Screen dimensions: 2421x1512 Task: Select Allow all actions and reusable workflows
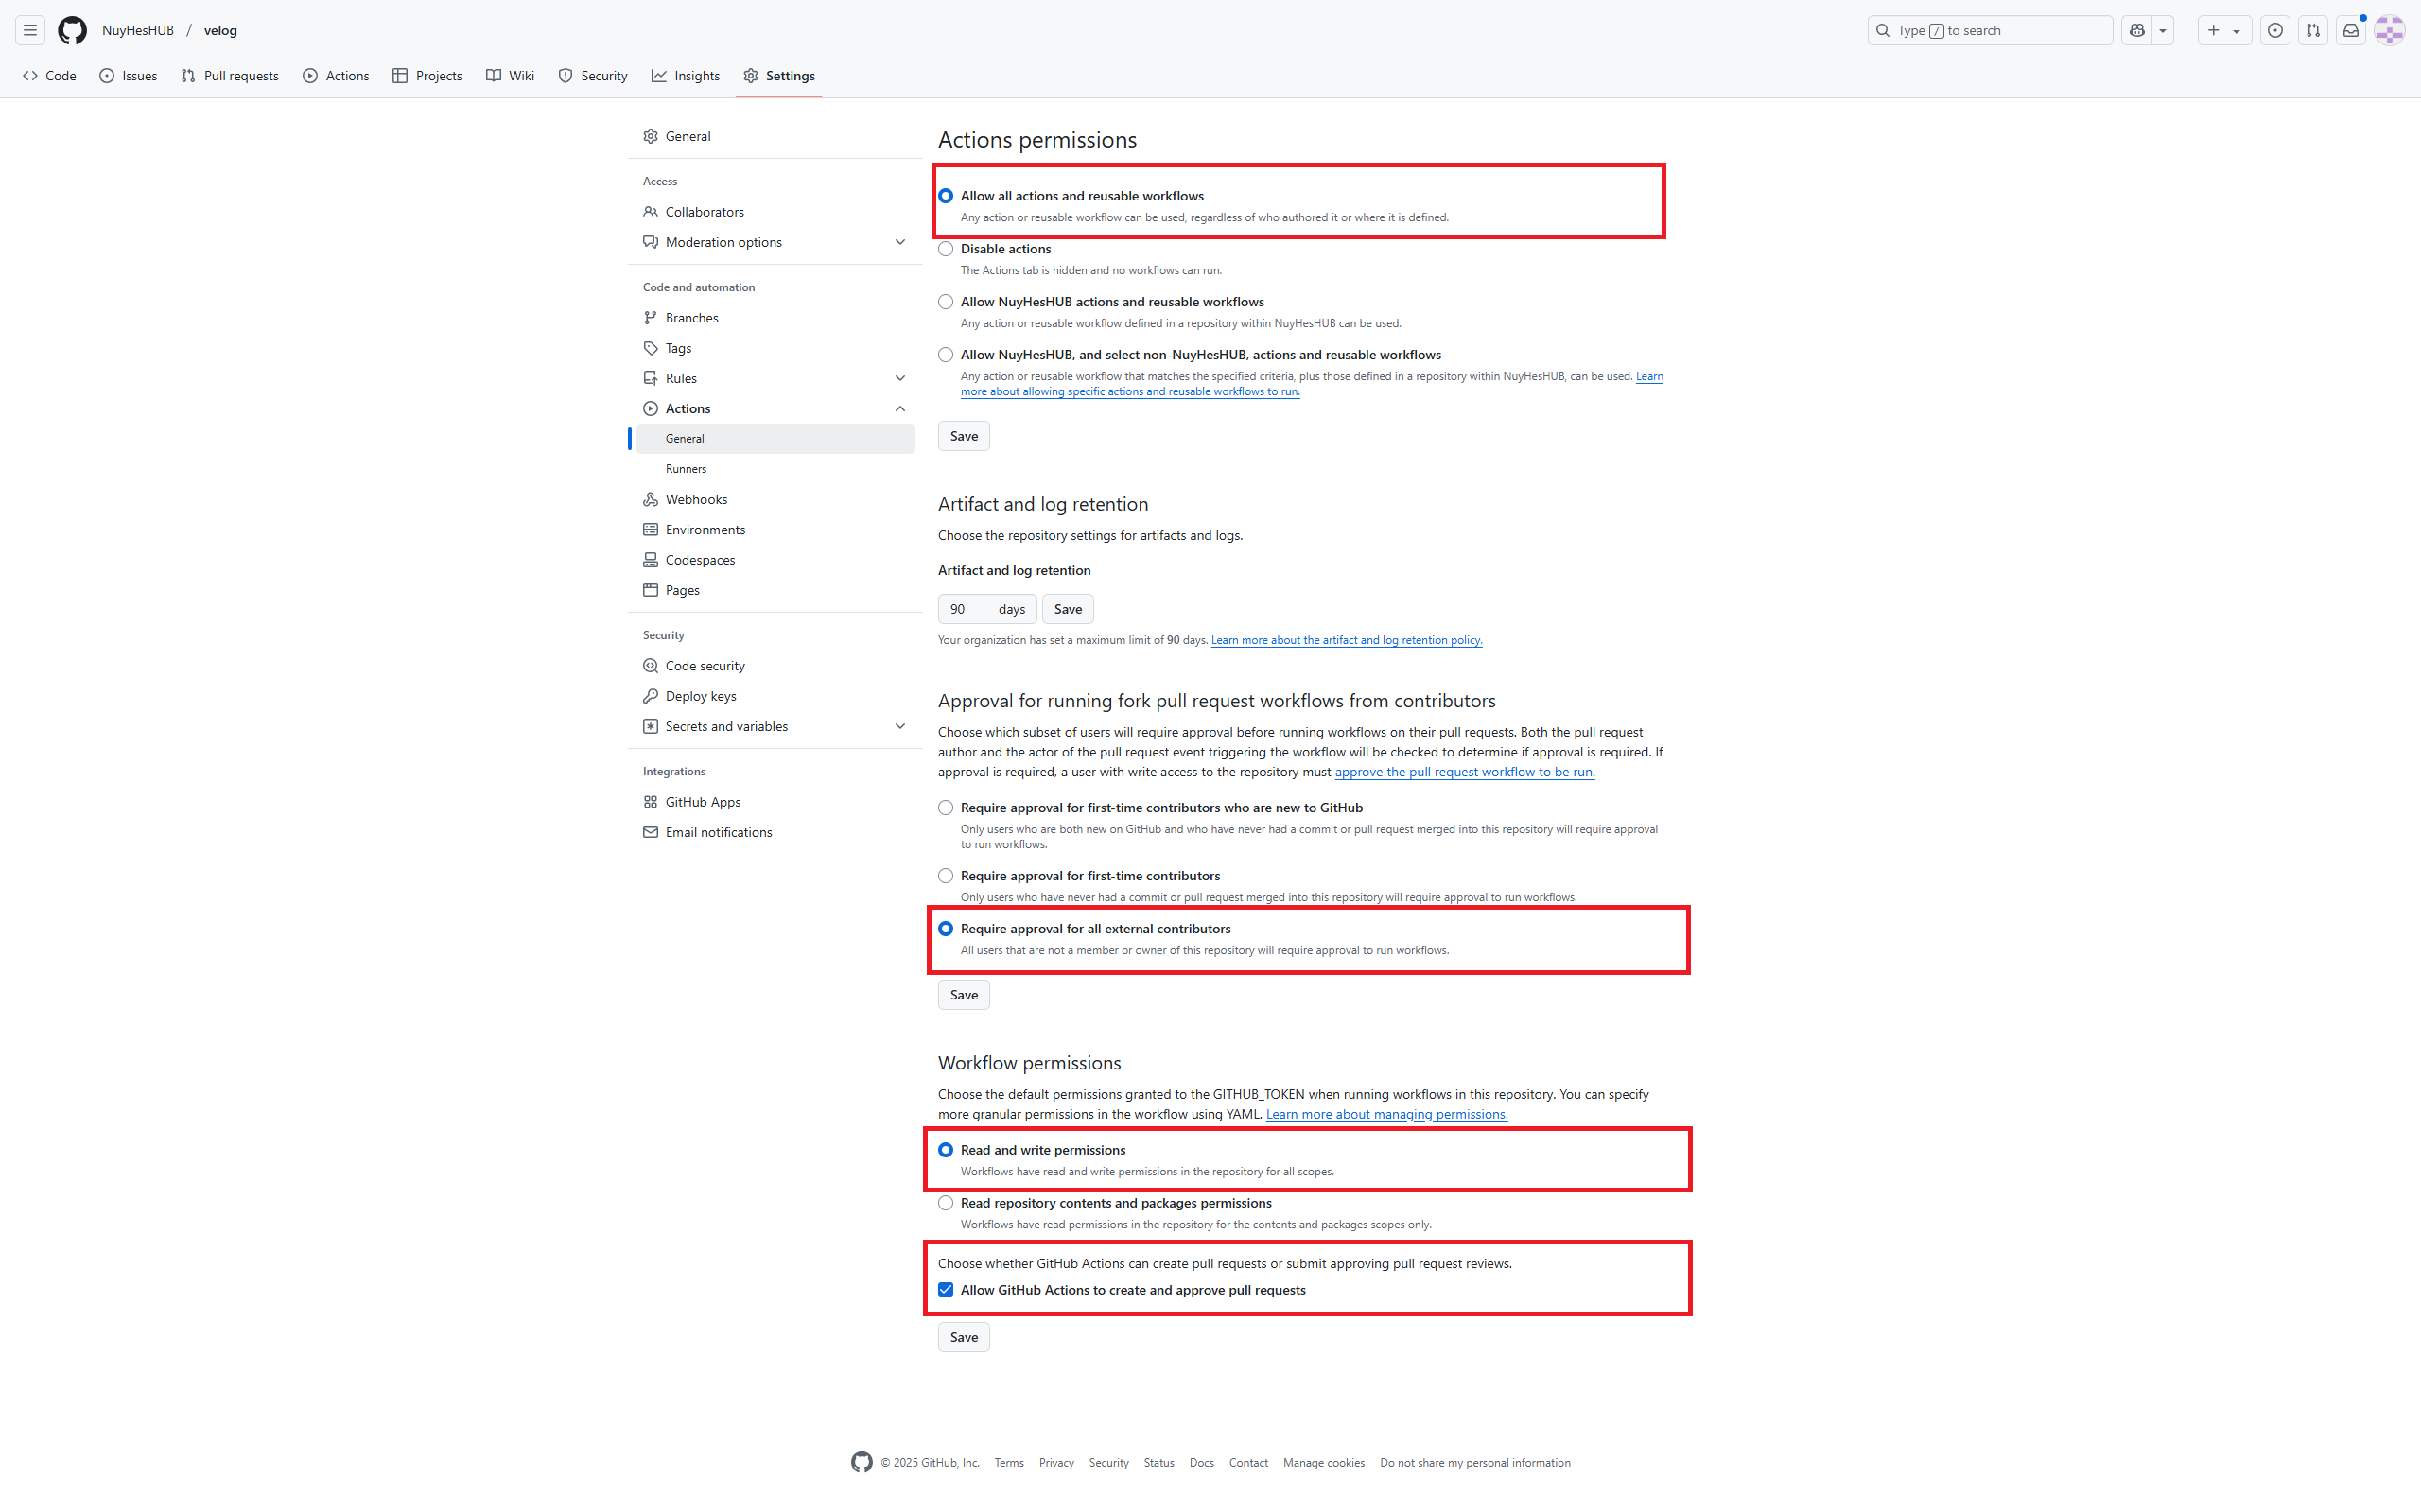pyautogui.click(x=945, y=196)
